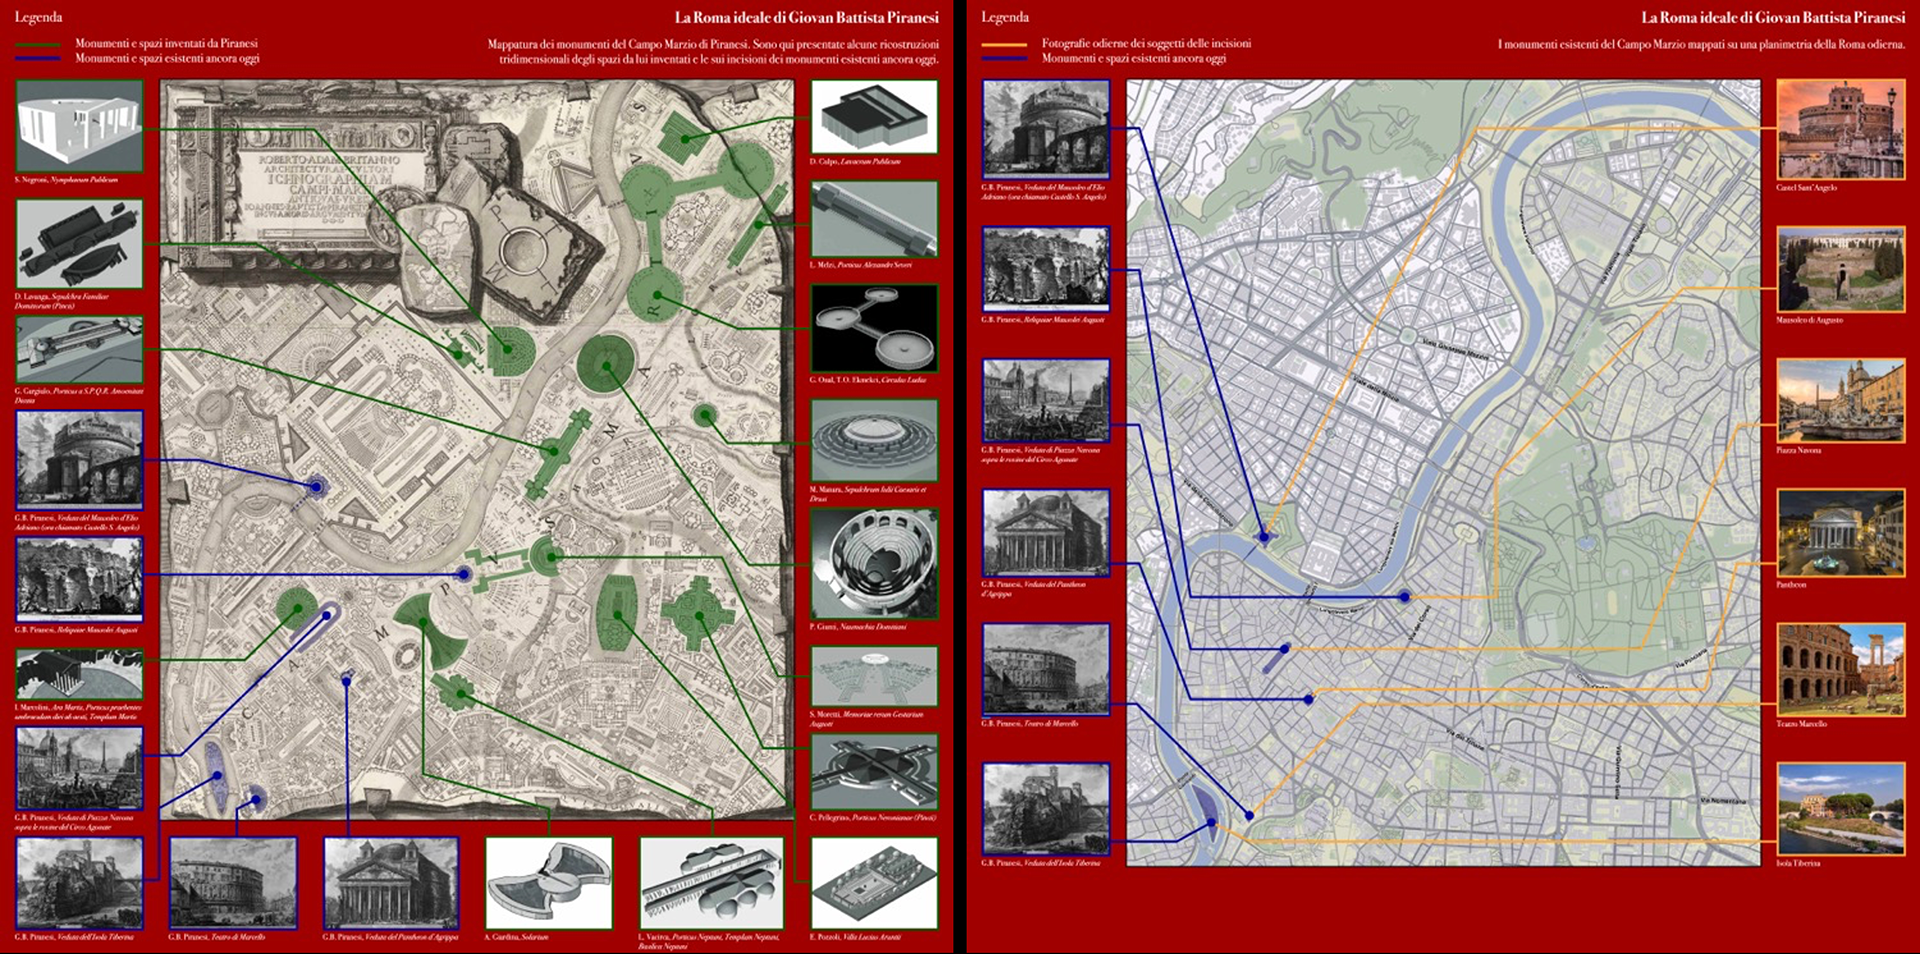This screenshot has width=1920, height=954.
Task: Open the Castel Sant'Angelo color photo
Action: (x=1840, y=130)
